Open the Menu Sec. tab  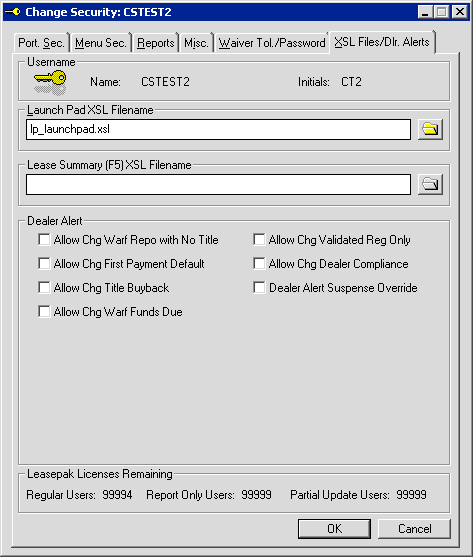click(101, 43)
